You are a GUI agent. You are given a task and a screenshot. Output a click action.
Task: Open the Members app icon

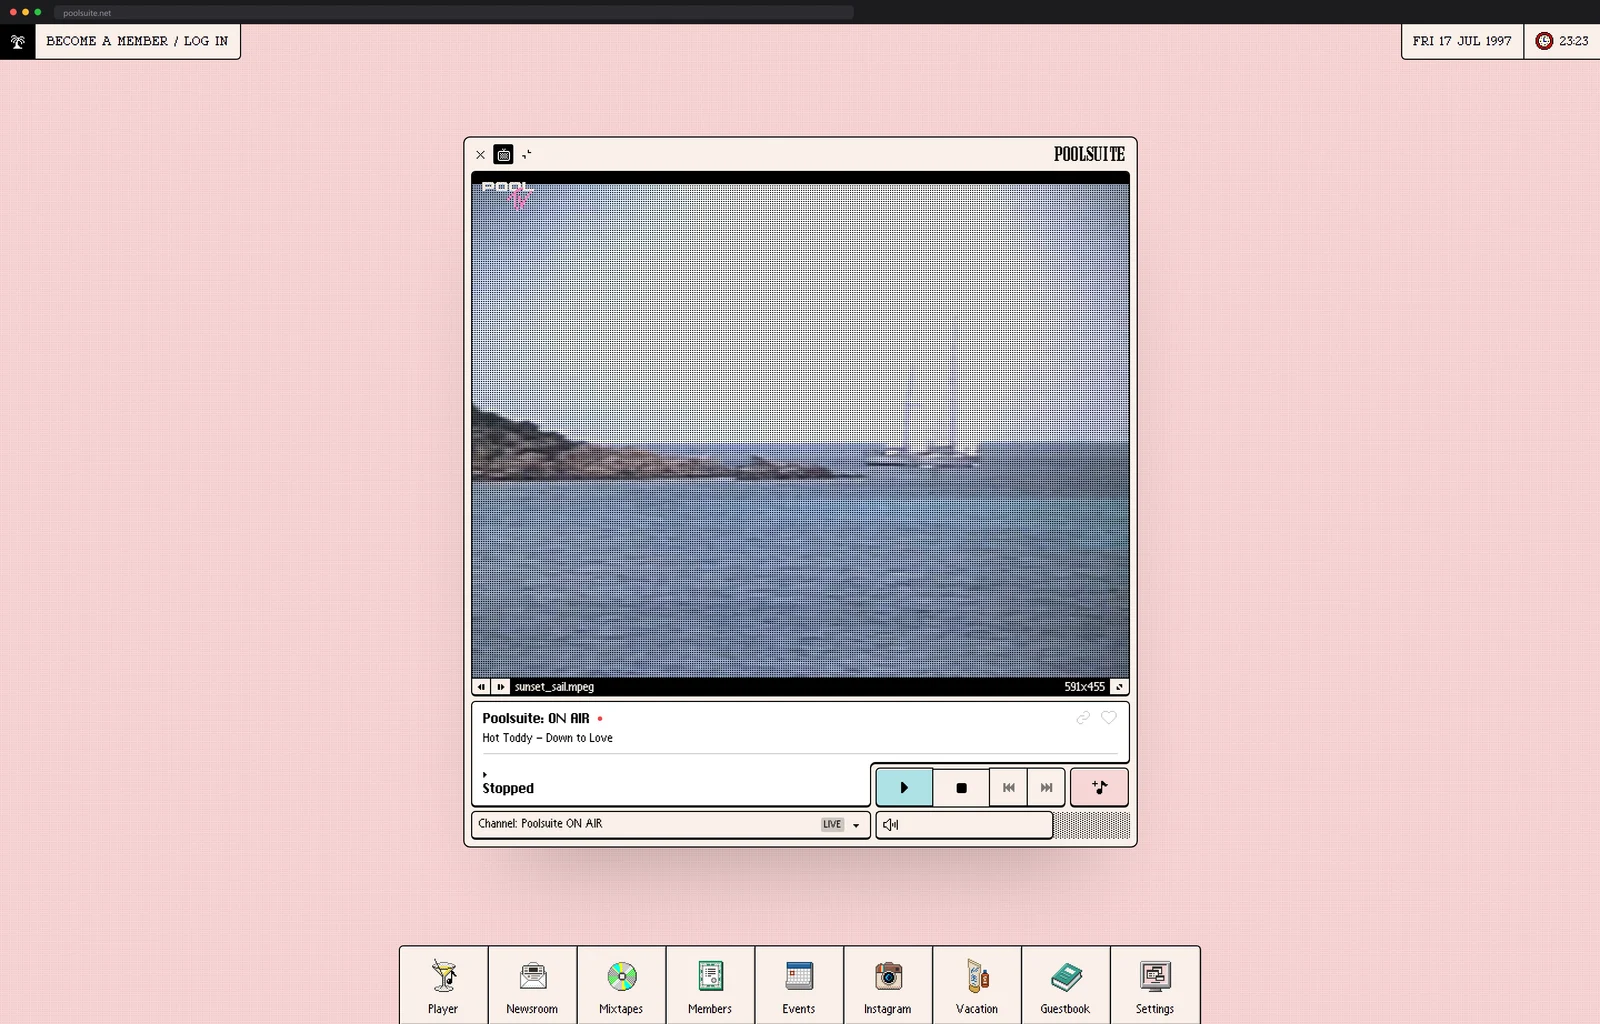point(710,985)
